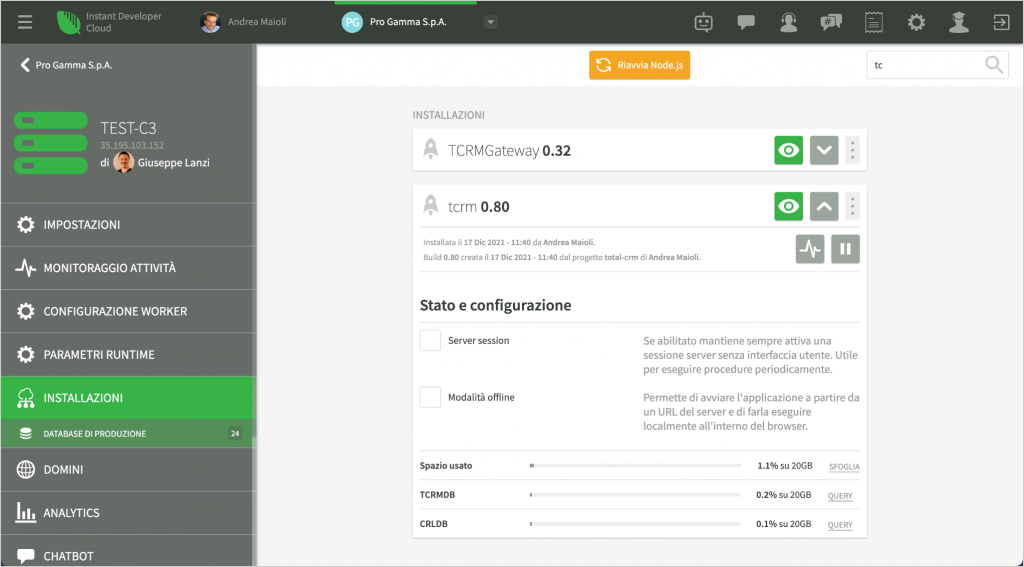Open the support headset agent icon
Image resolution: width=1024 pixels, height=567 pixels.
788,22
